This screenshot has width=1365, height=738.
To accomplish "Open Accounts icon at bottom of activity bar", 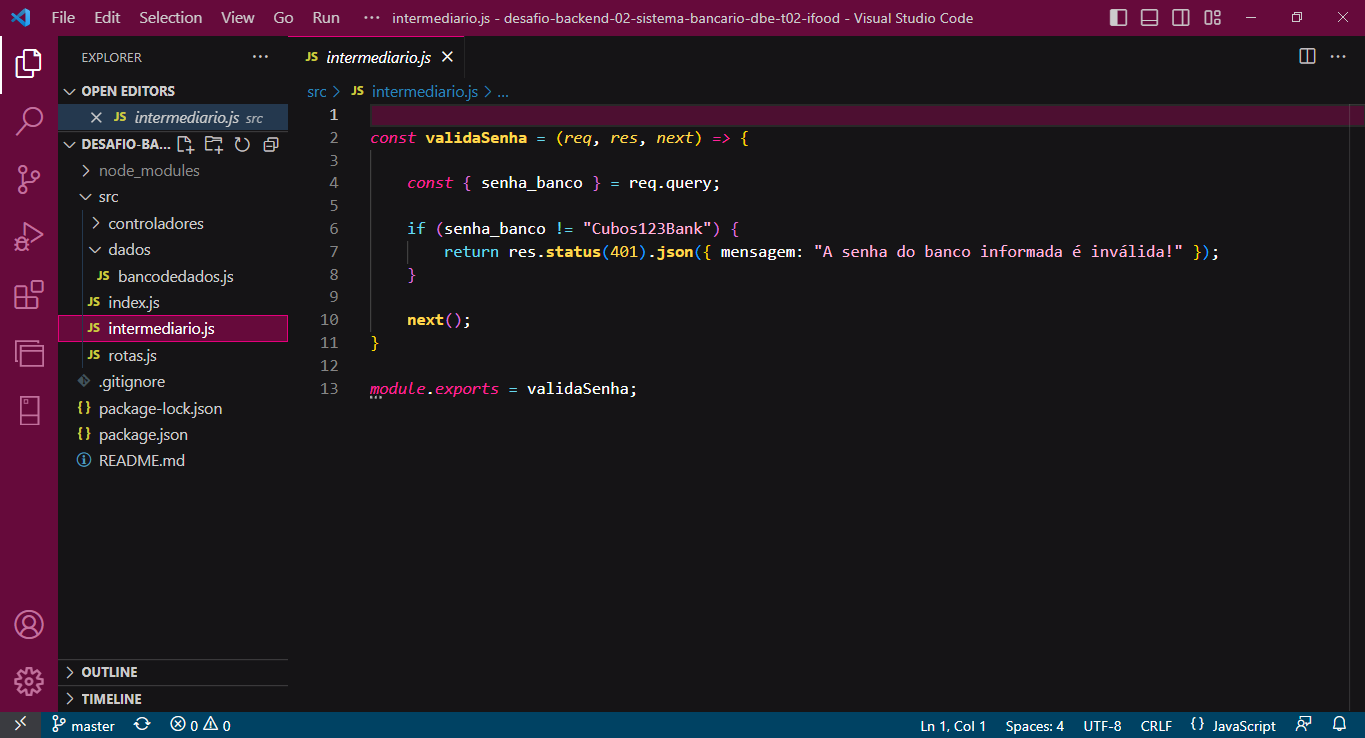I will [x=28, y=625].
